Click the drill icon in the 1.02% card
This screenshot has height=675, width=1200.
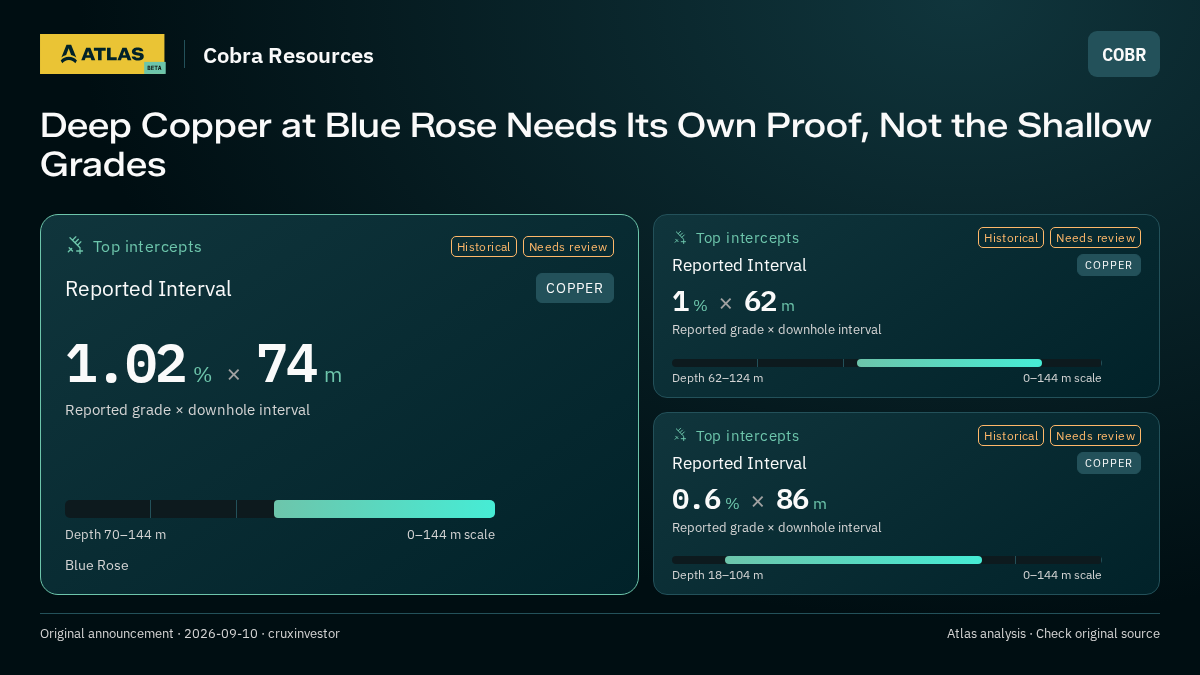[x=75, y=245]
